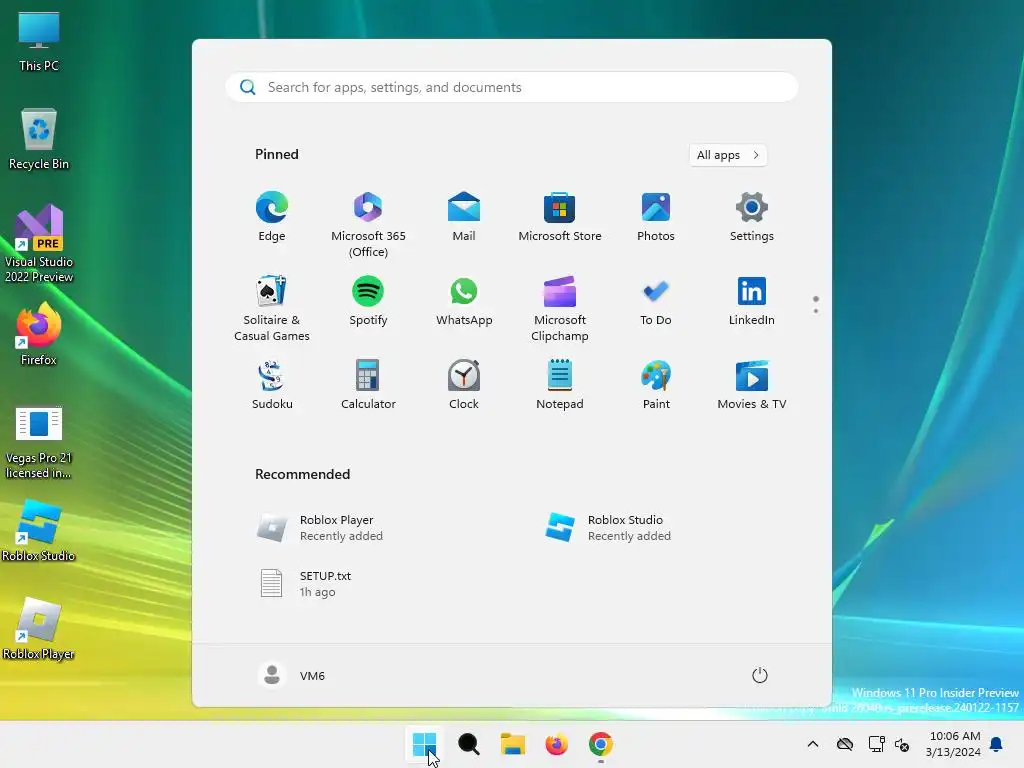Go to next pinned apps page dot
Screen dimensions: 1024x768
(x=816, y=311)
